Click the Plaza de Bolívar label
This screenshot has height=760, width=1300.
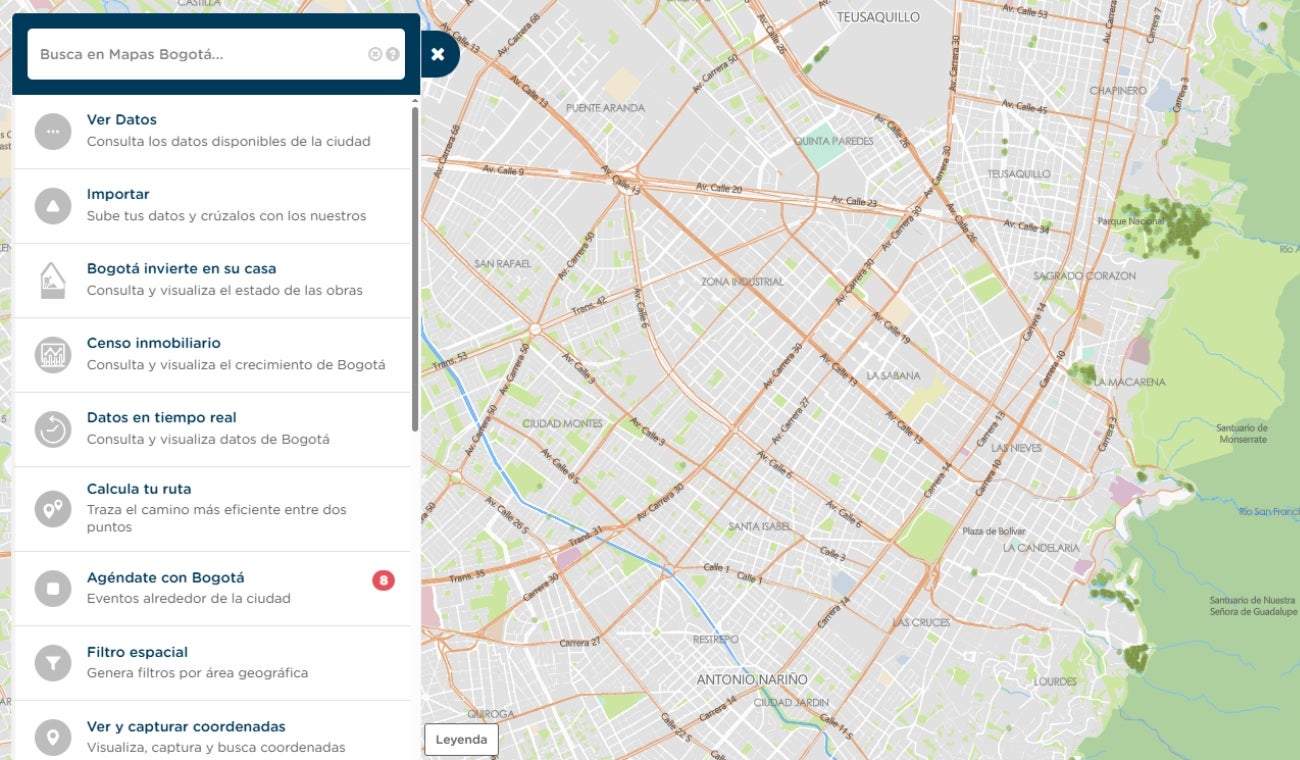(996, 531)
